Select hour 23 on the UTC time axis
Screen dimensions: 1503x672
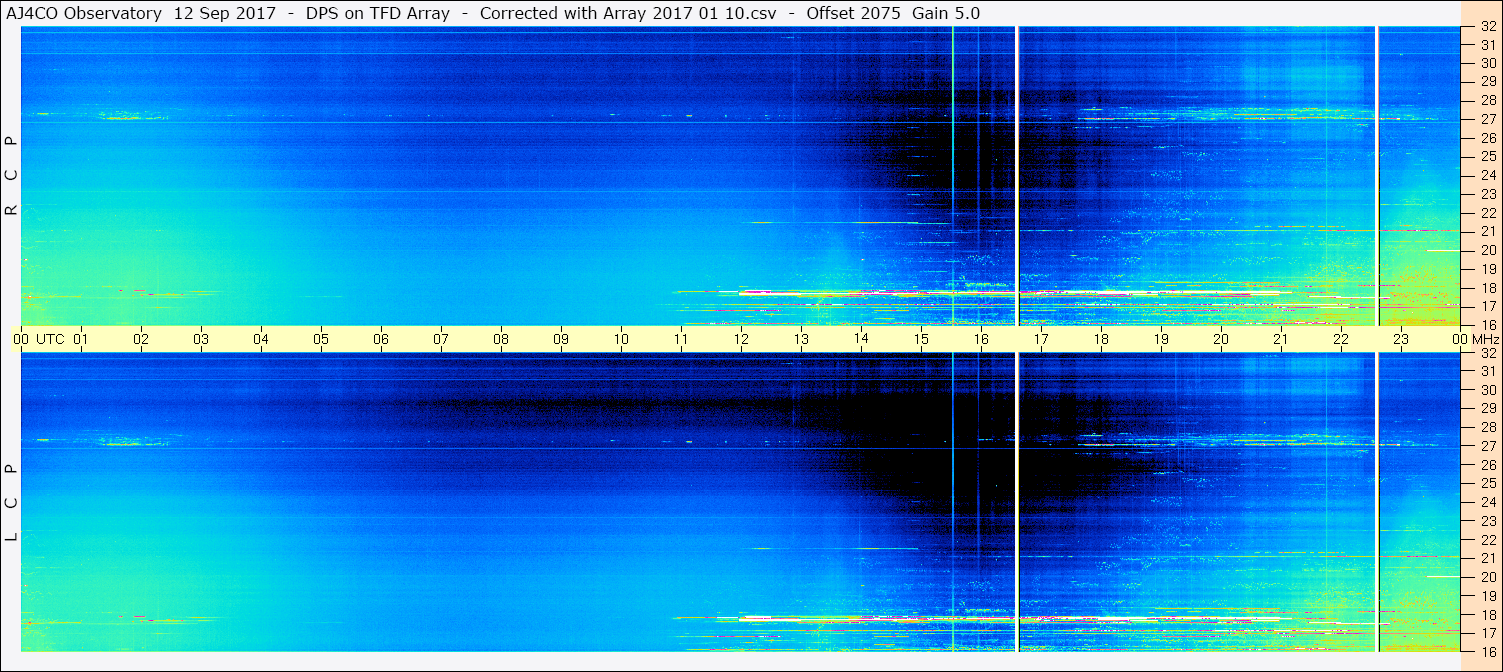point(1401,340)
